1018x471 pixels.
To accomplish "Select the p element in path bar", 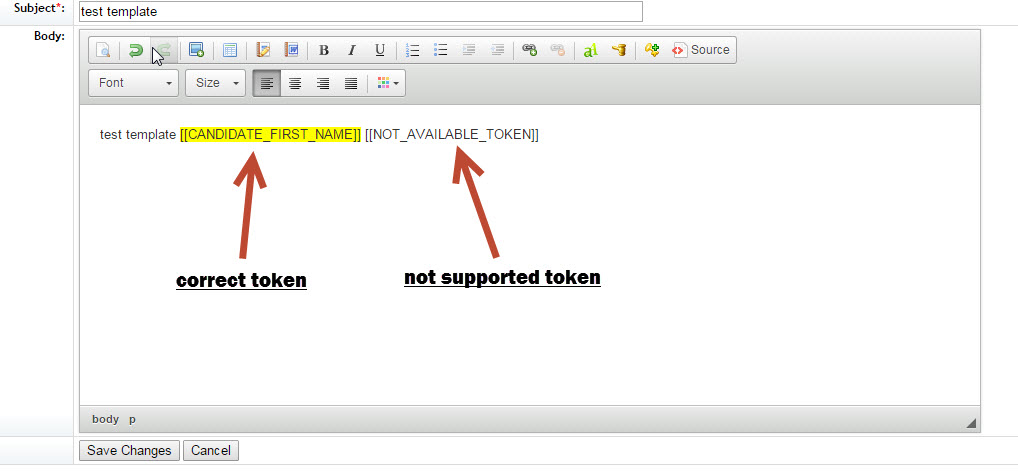I will (132, 420).
